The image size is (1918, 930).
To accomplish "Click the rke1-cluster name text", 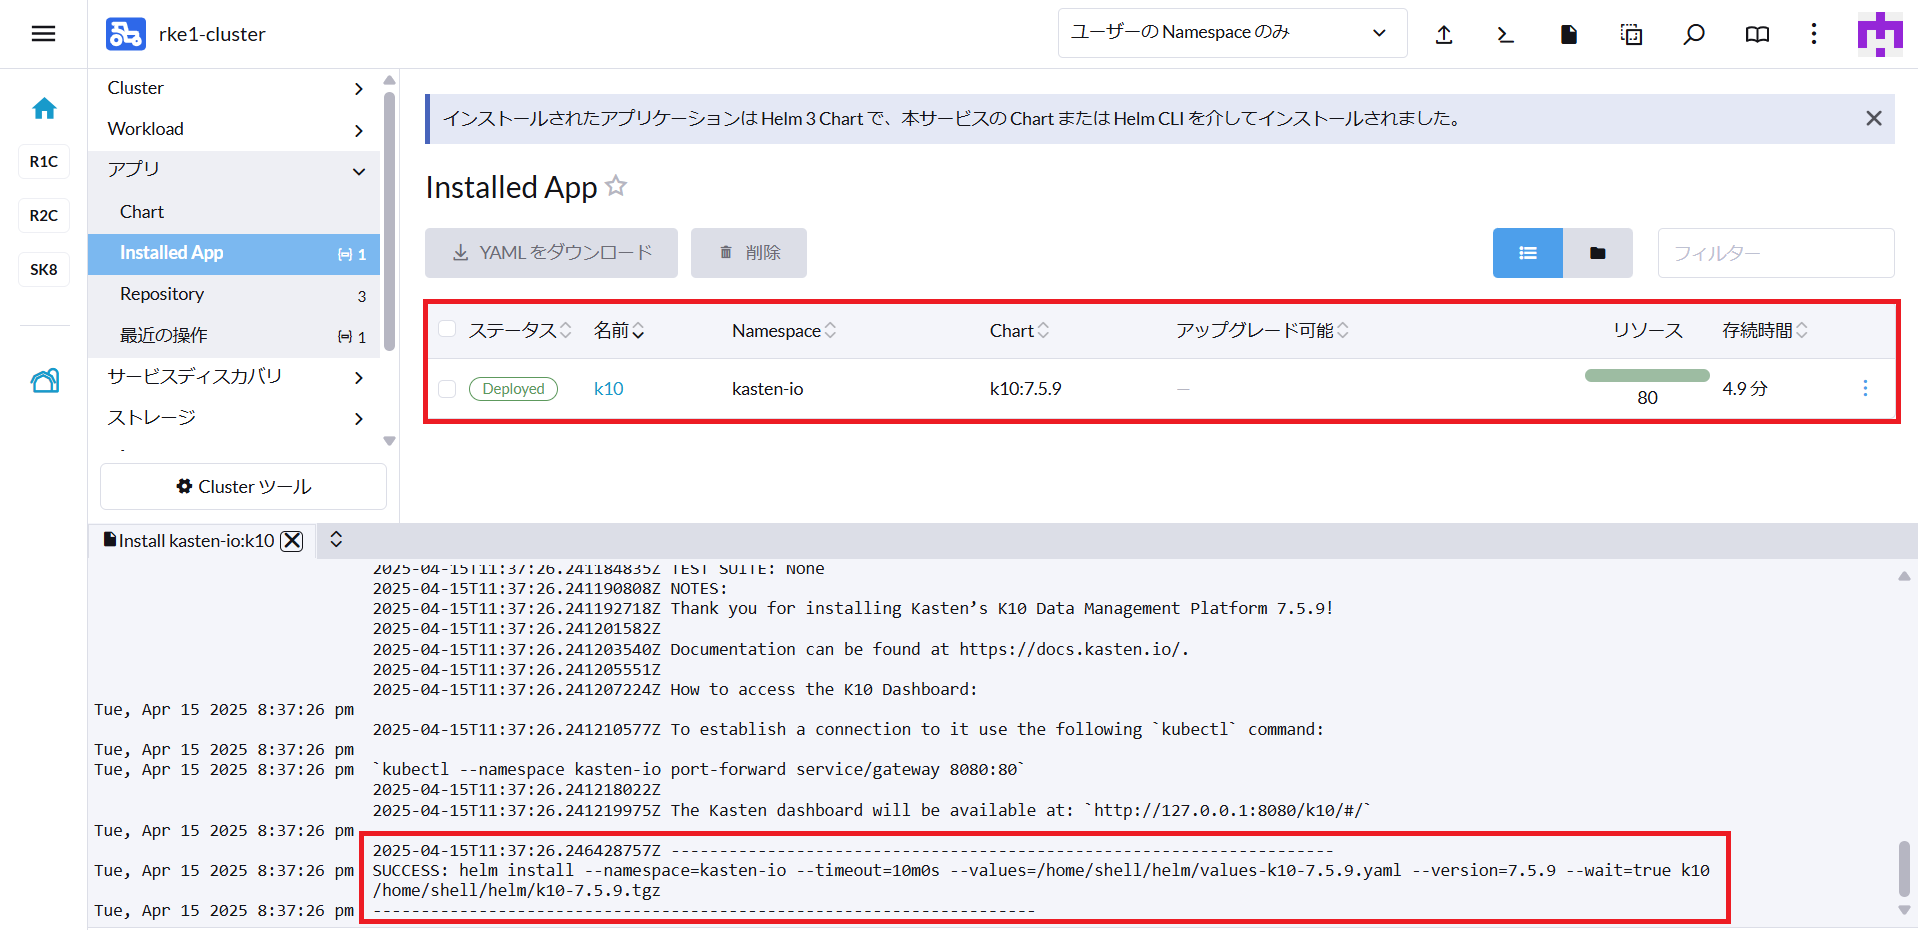I will point(212,34).
